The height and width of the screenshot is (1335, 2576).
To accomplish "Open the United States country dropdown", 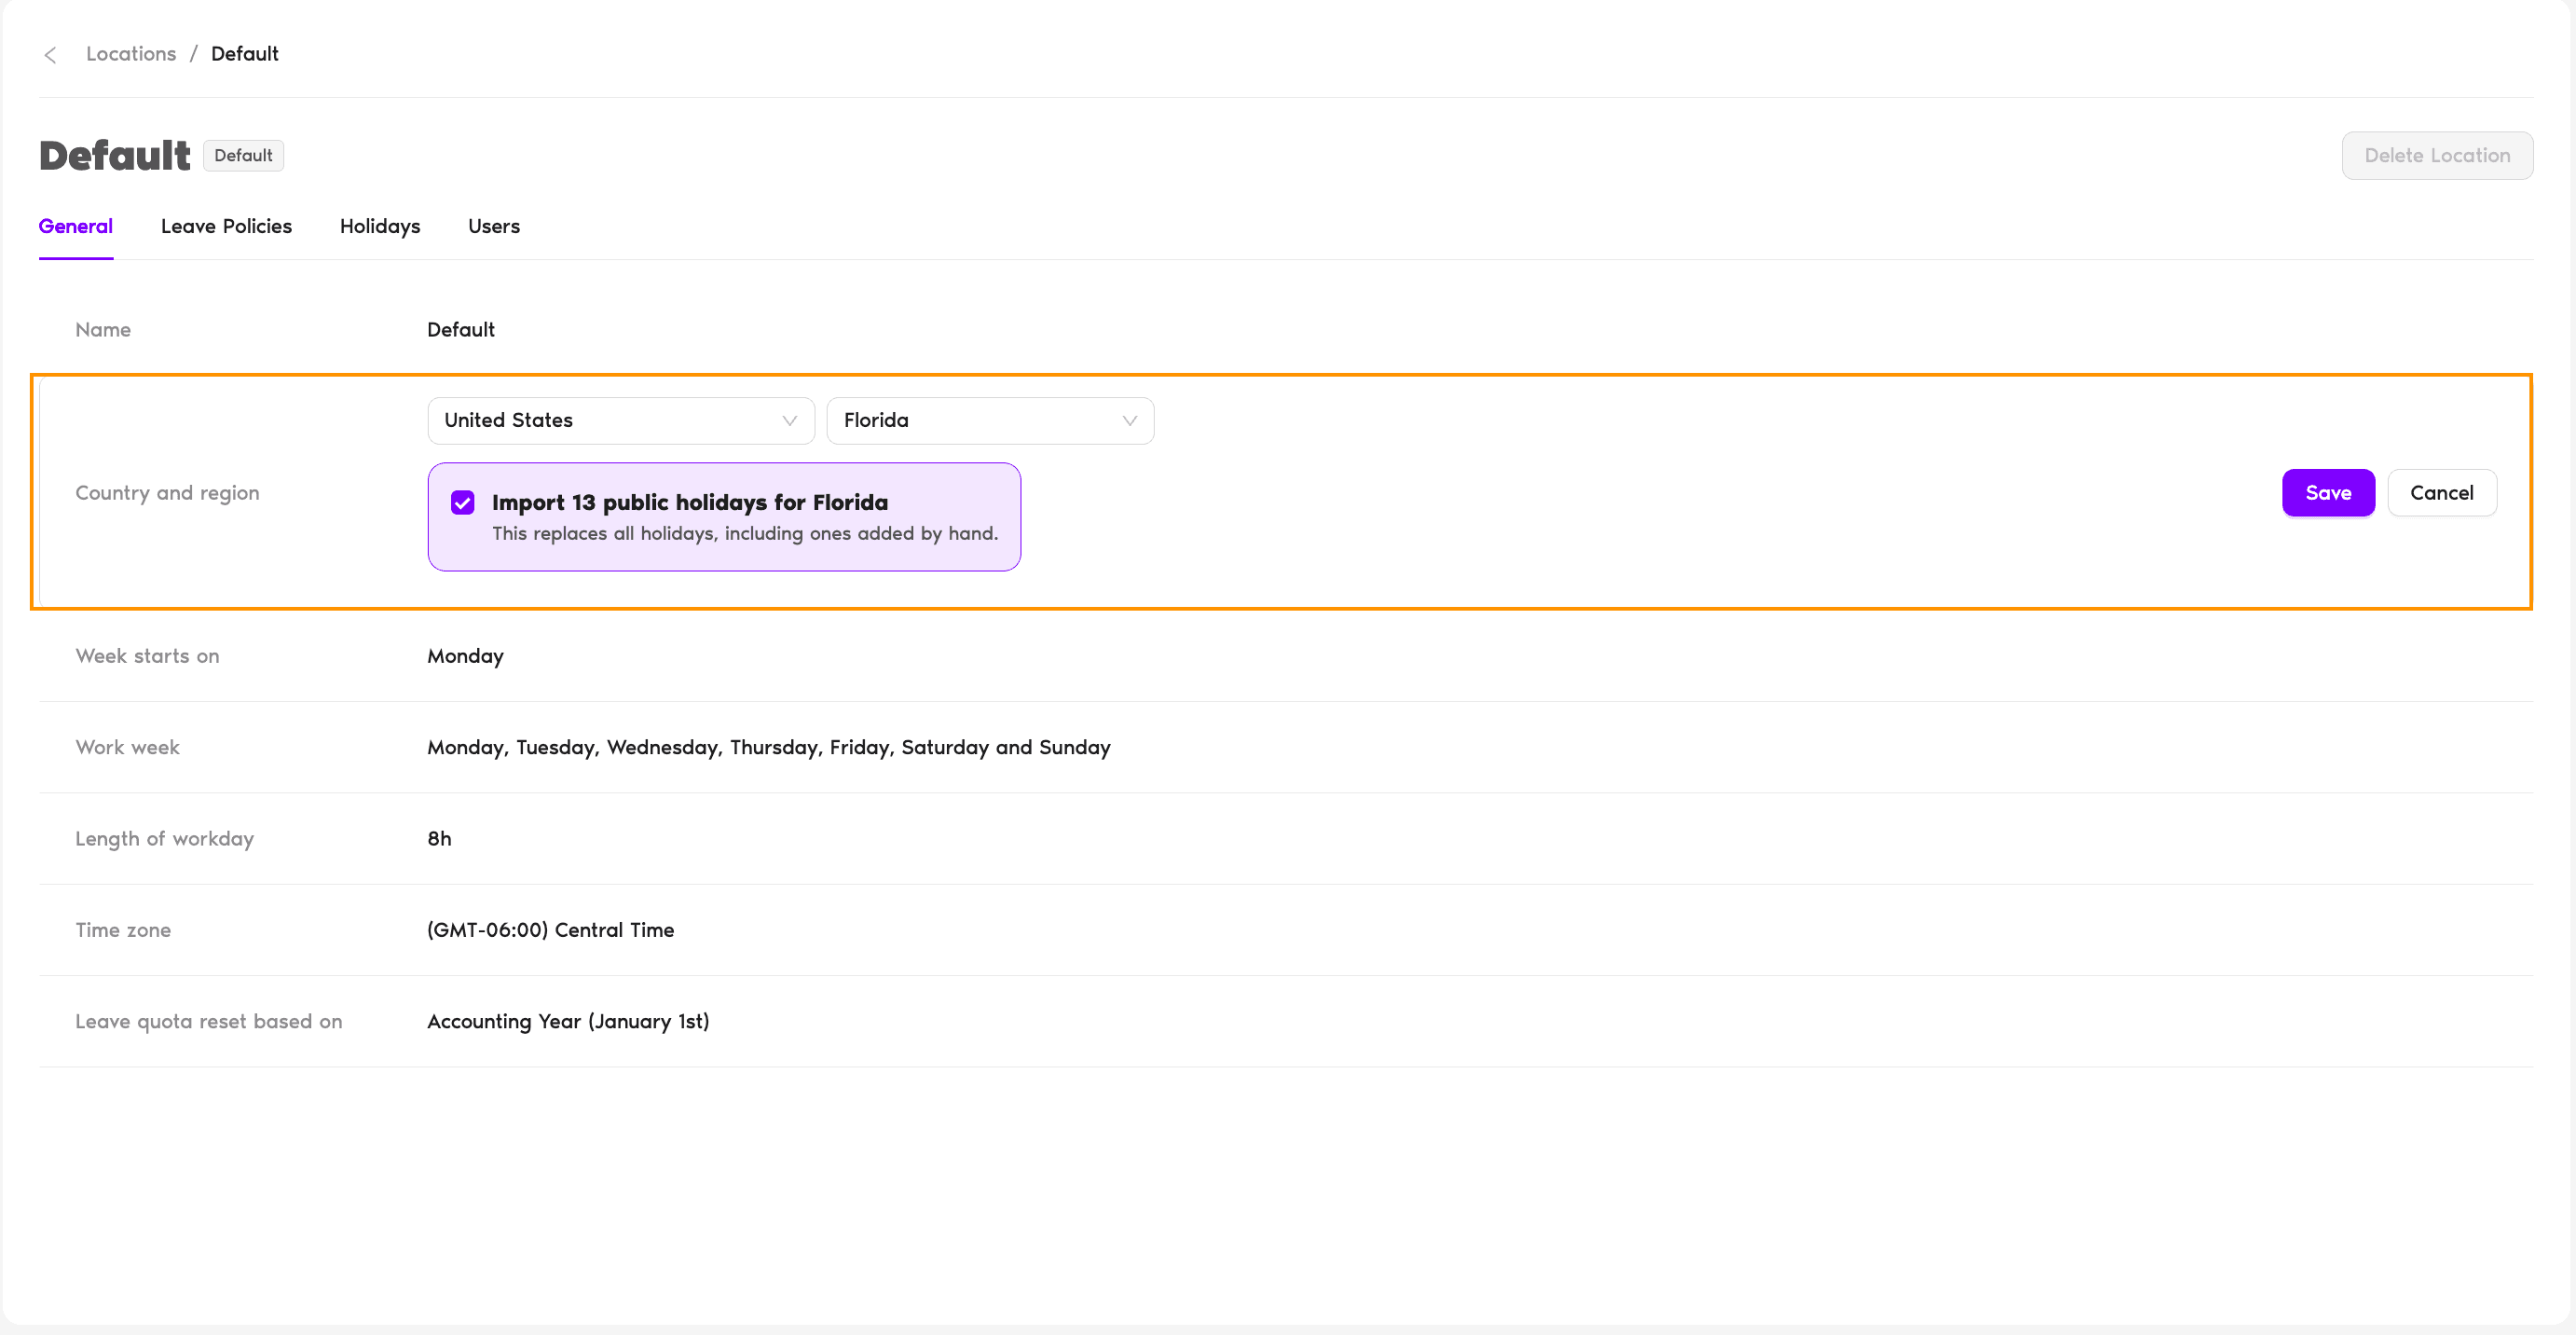I will (x=621, y=421).
